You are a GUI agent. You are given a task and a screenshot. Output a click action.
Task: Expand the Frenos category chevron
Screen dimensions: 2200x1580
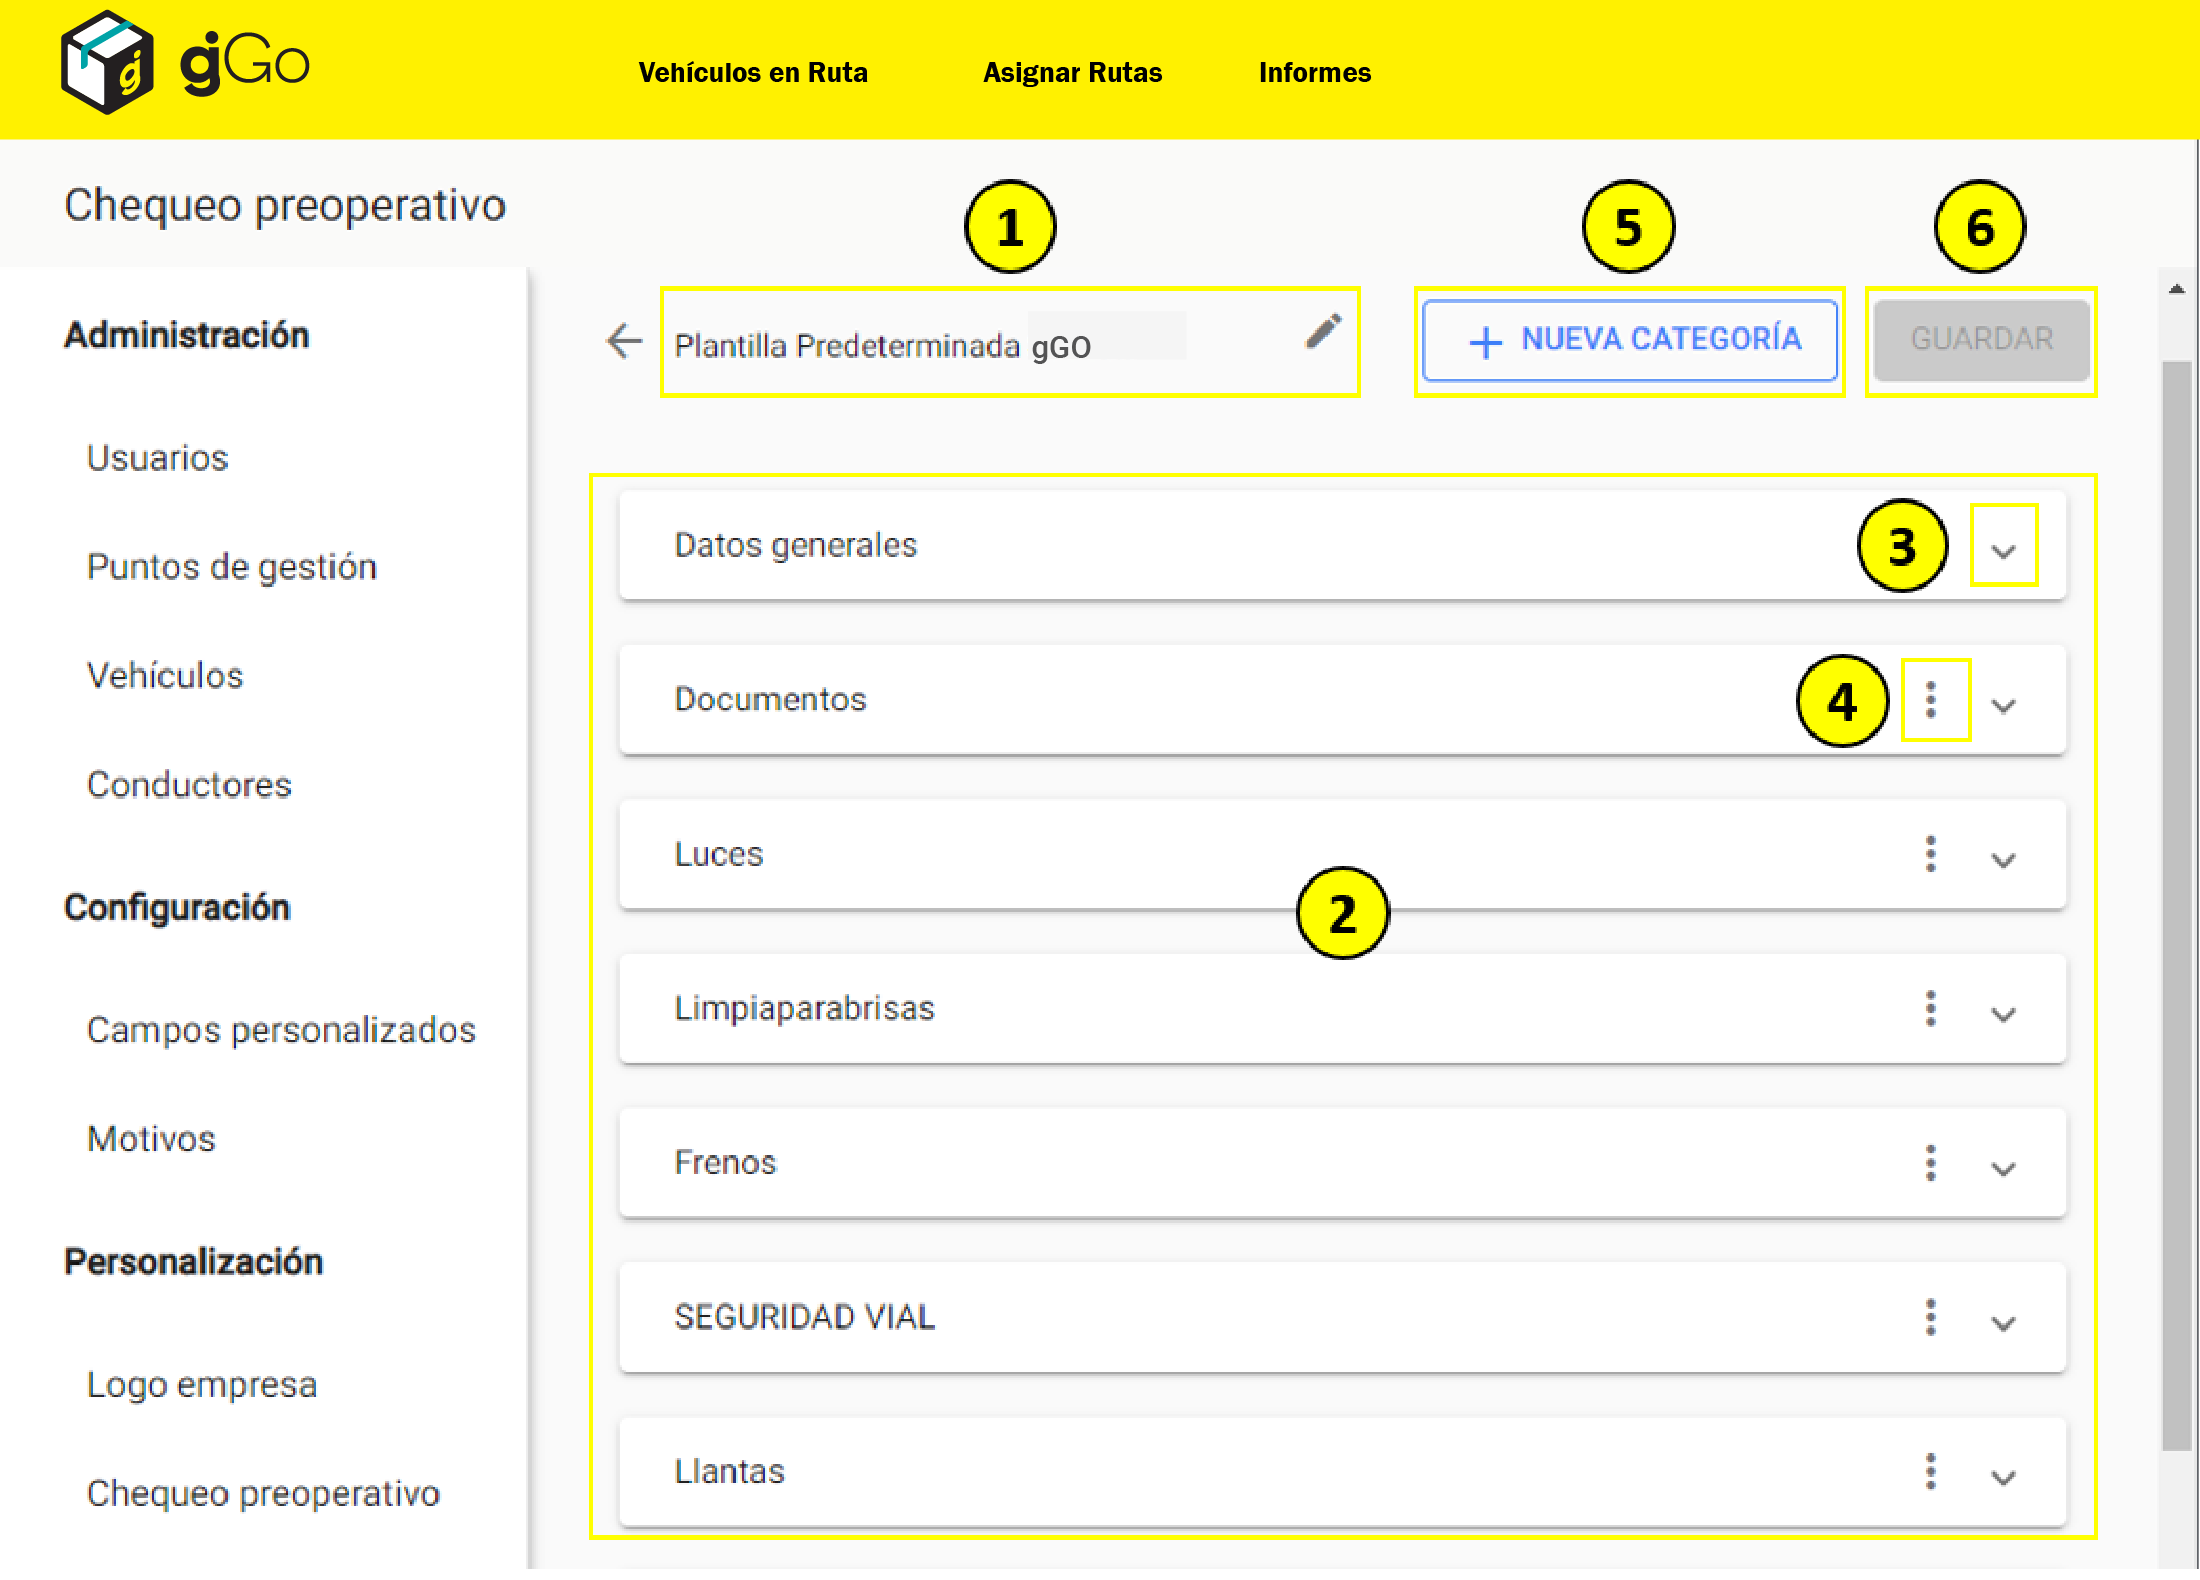[2003, 1168]
